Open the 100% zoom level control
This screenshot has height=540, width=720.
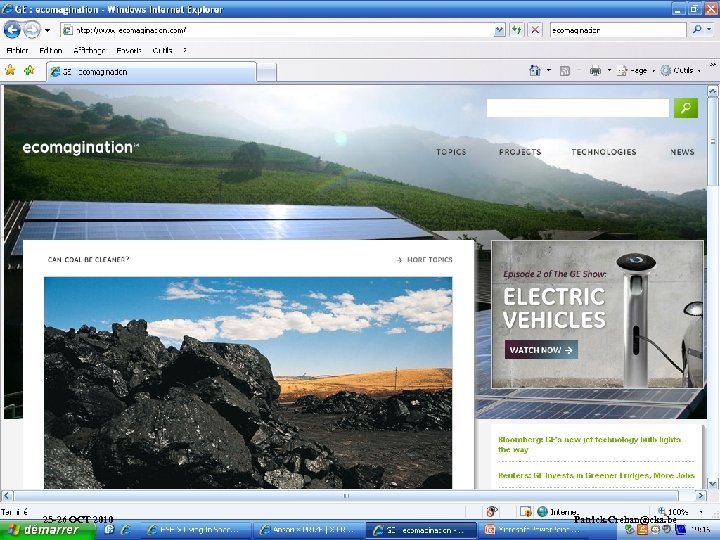point(680,512)
